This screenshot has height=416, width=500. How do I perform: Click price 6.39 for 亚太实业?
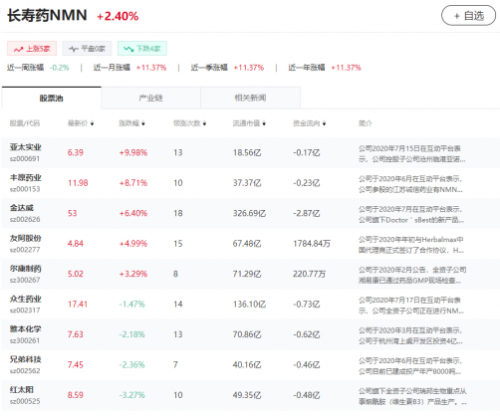point(75,153)
